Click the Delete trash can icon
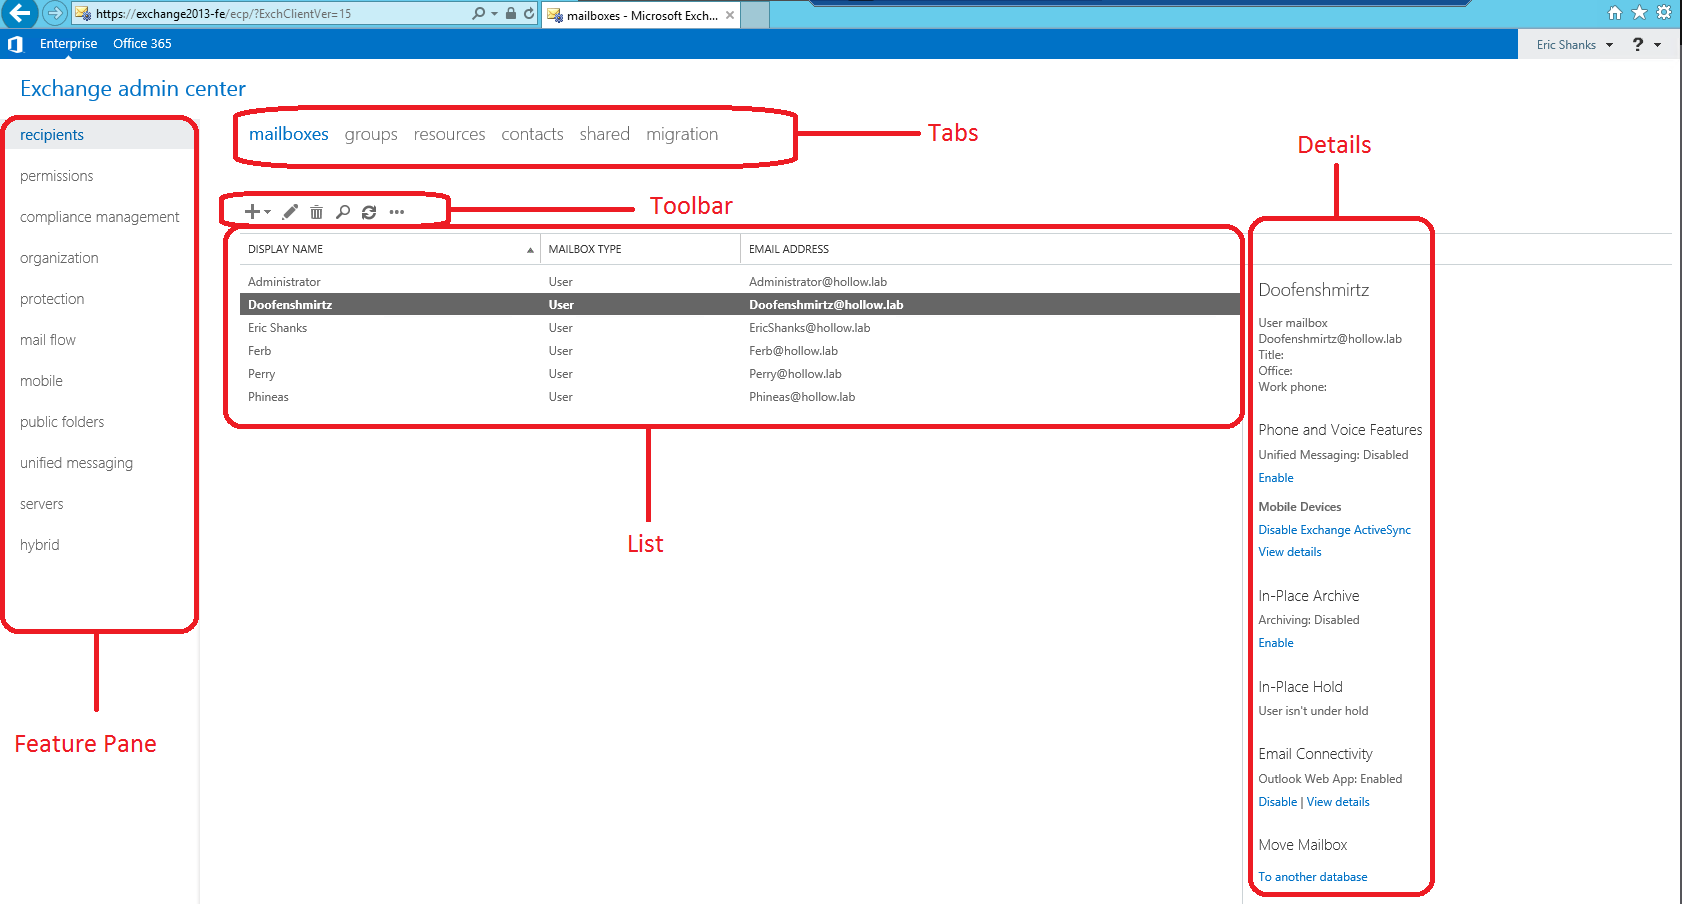Image resolution: width=1682 pixels, height=904 pixels. pos(316,212)
